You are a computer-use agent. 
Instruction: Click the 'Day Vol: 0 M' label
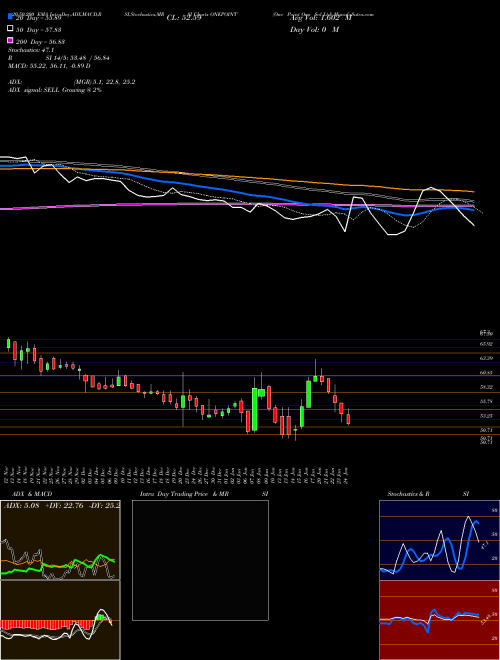pyautogui.click(x=314, y=30)
